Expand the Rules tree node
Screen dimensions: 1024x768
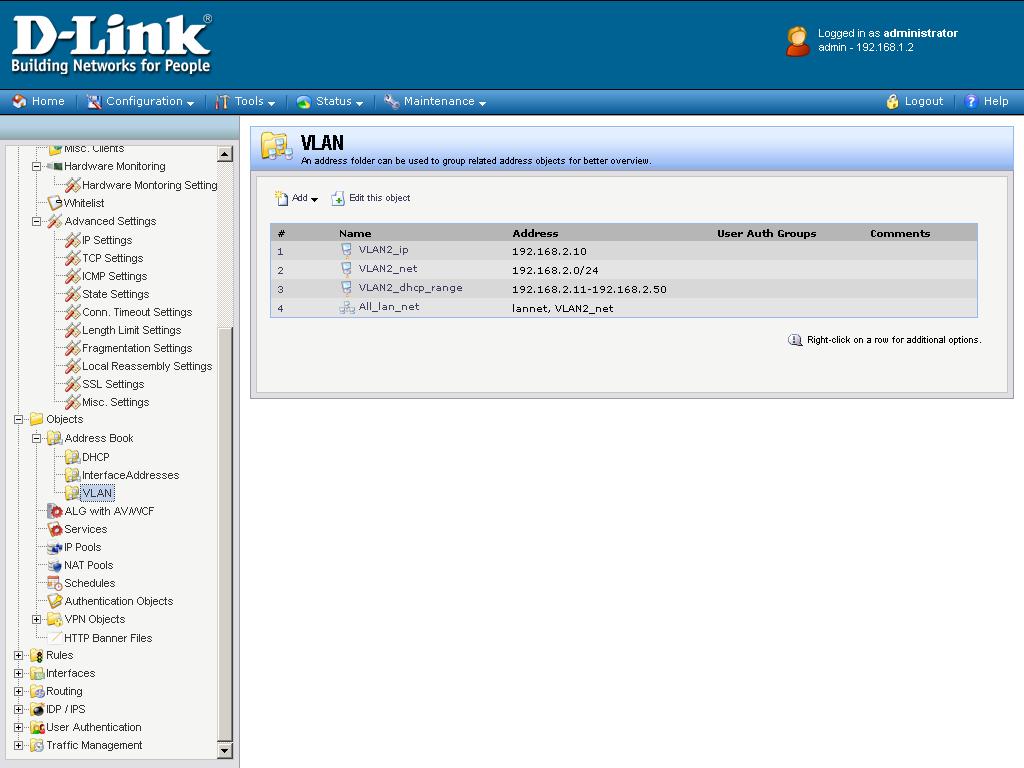19,655
